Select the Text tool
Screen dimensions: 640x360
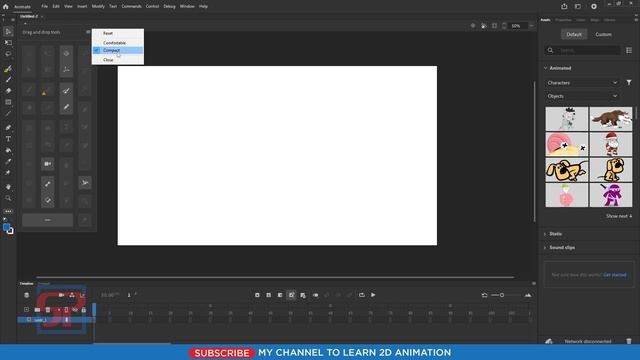pos(8,139)
